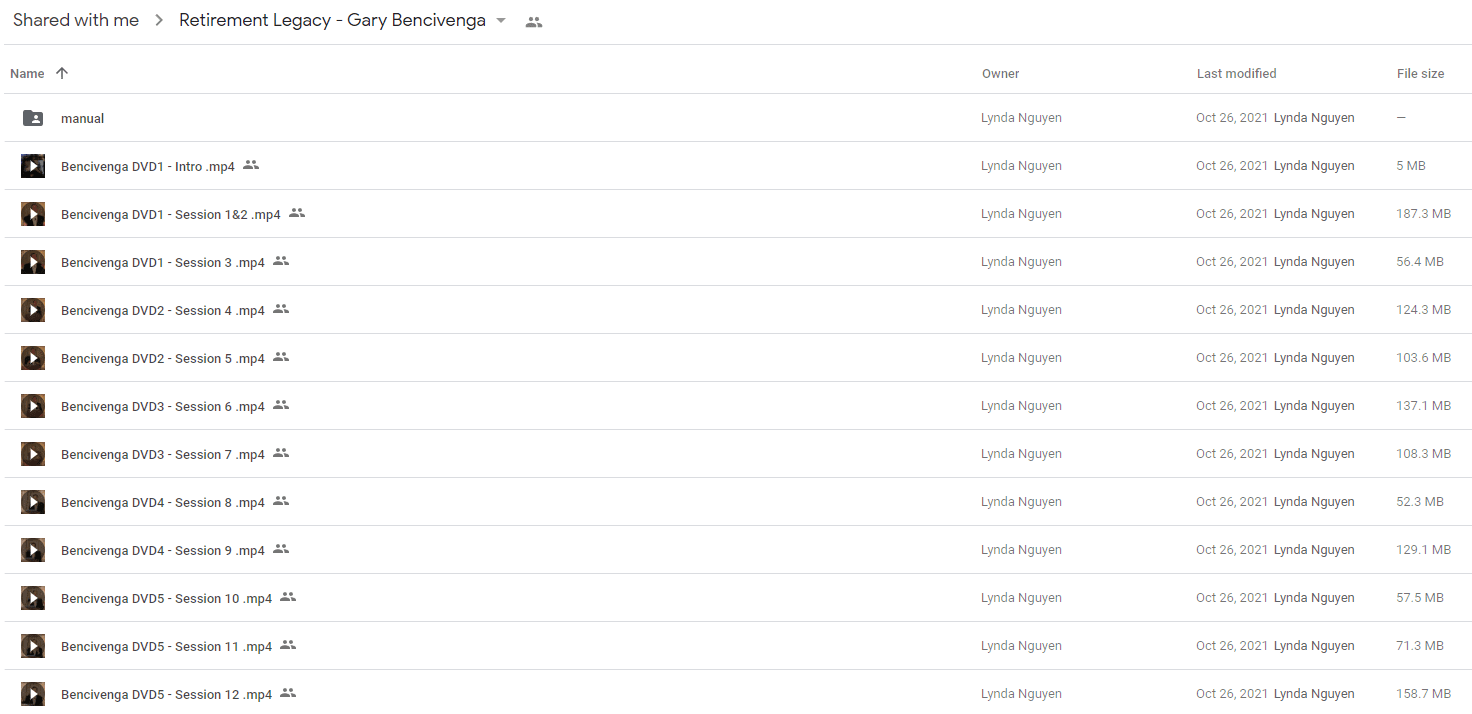Click video icon for DVD5 Session 10
The height and width of the screenshot is (714, 1472).
[33, 598]
